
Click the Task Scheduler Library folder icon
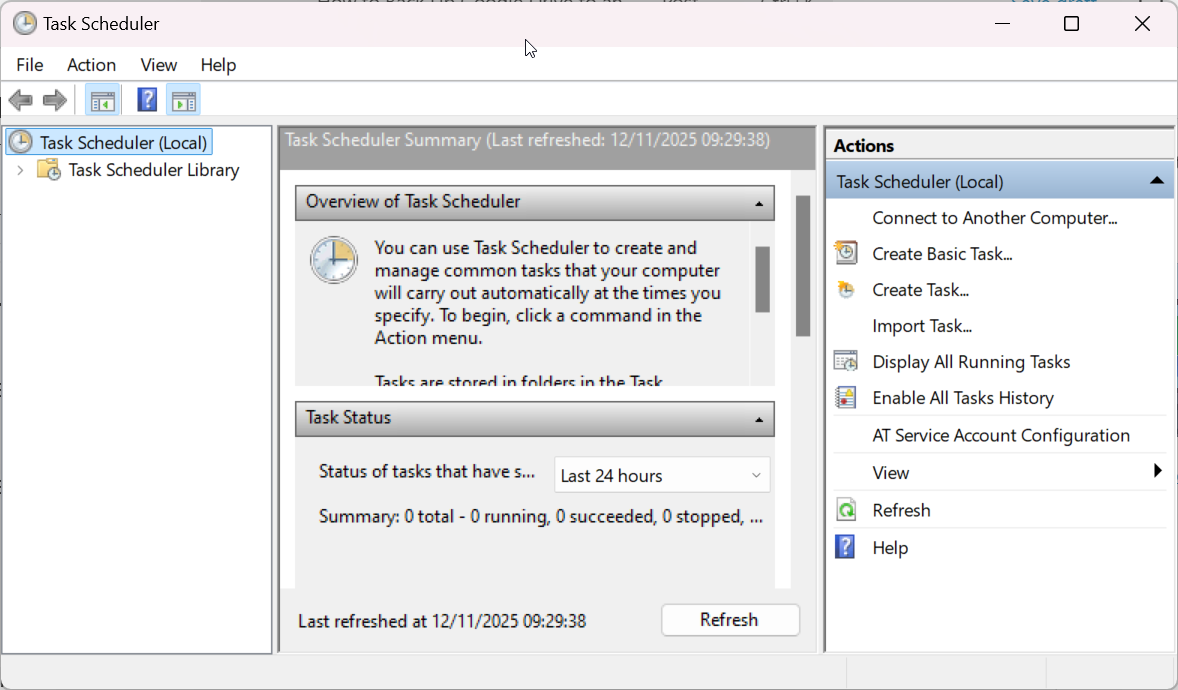[49, 170]
